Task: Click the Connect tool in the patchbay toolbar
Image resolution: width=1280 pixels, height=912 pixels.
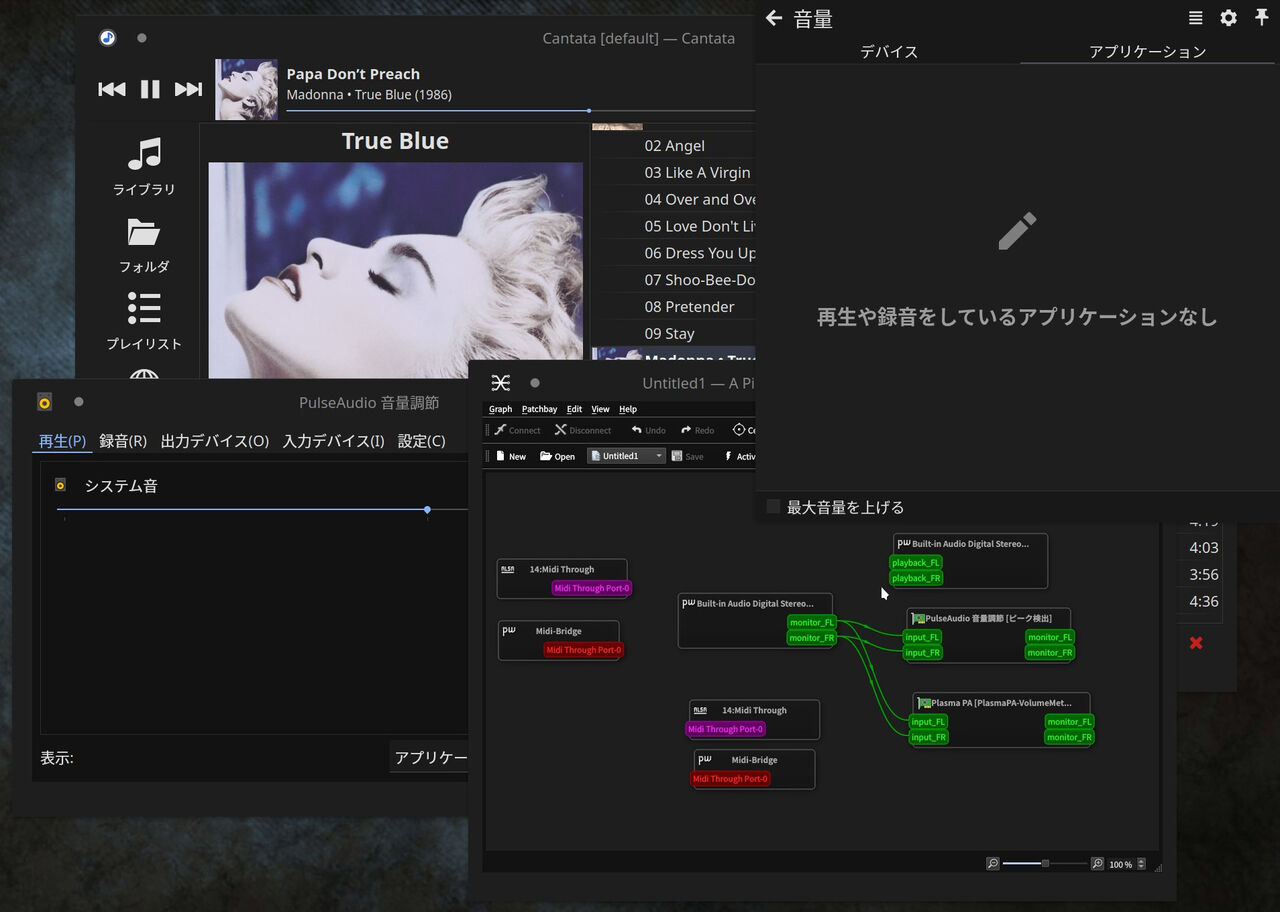Action: [516, 430]
